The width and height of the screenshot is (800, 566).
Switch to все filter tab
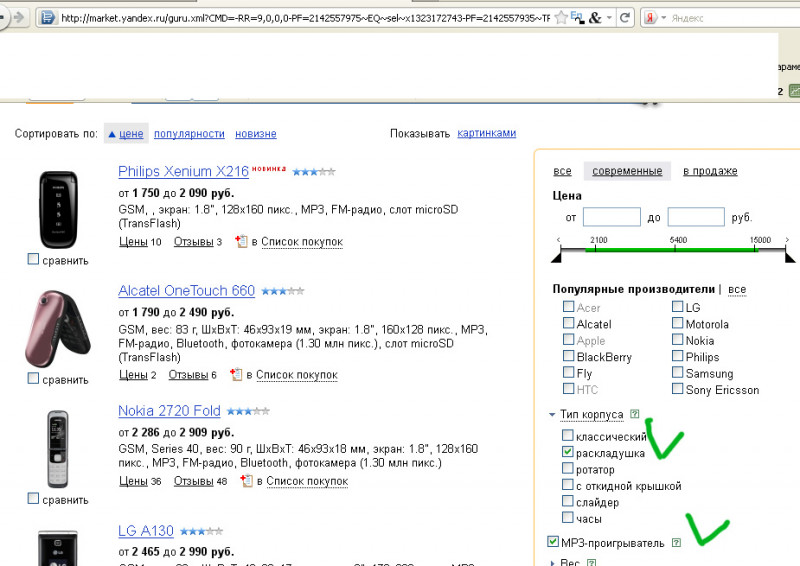click(562, 171)
